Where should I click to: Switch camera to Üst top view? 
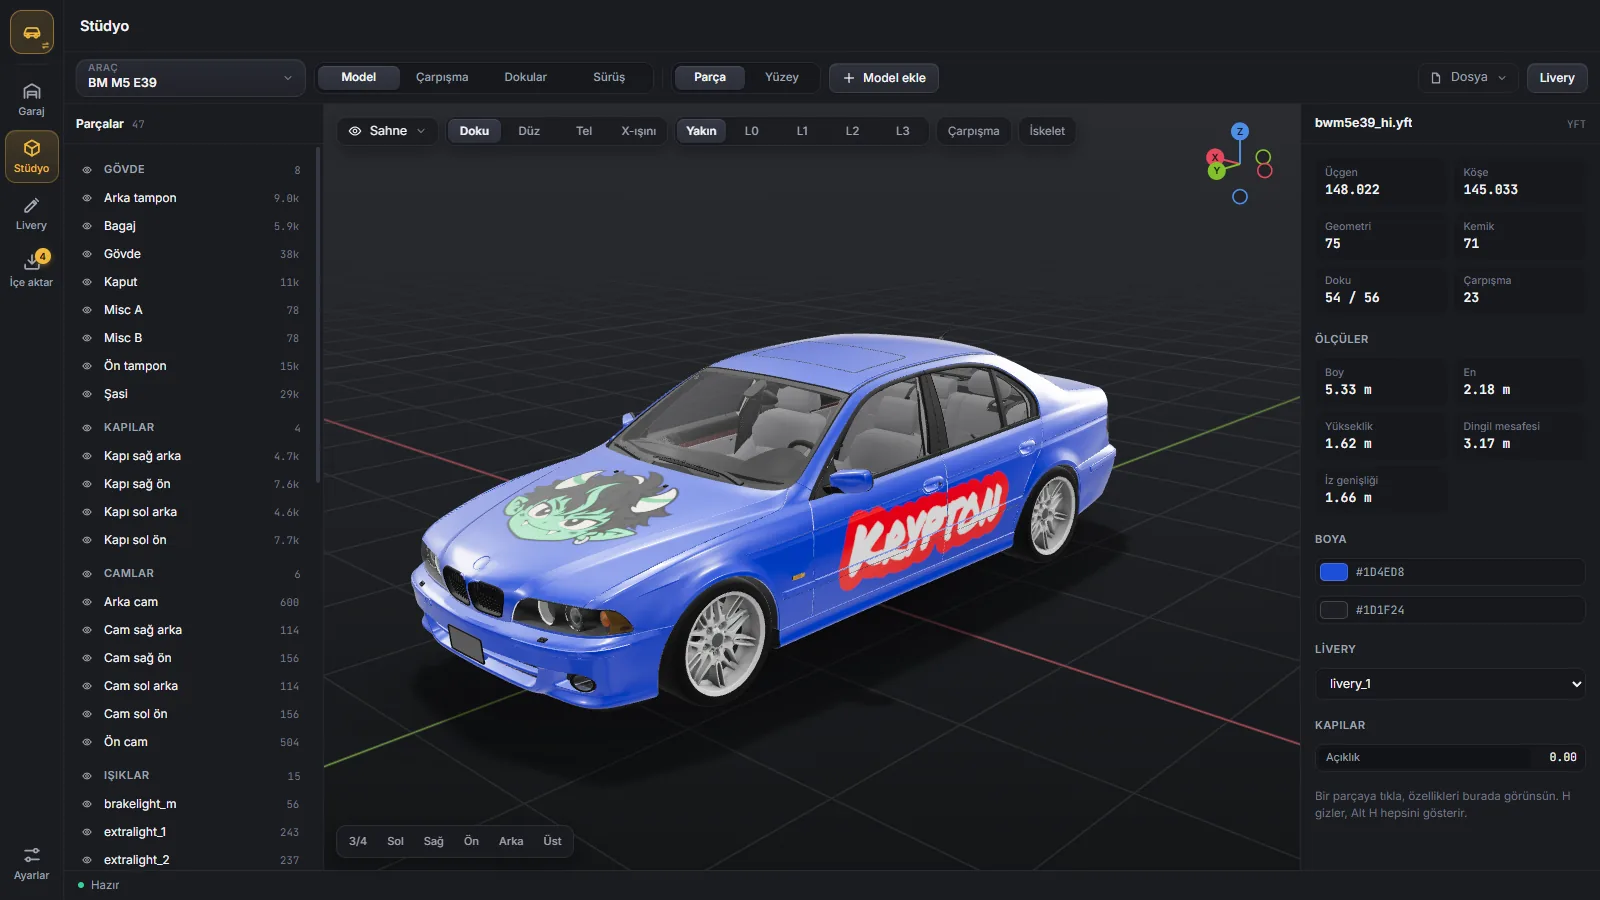(x=552, y=841)
